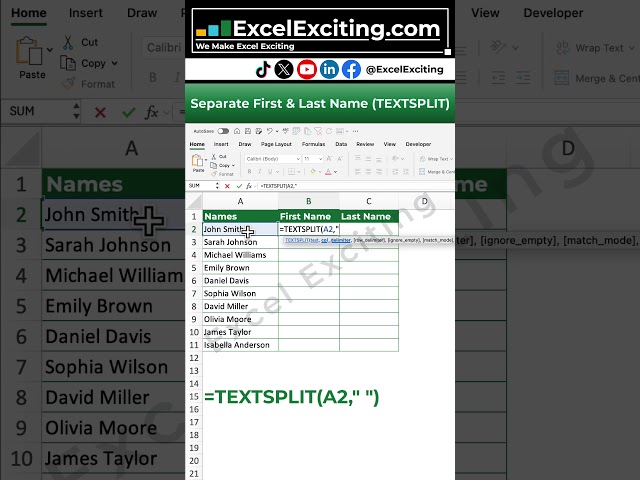The image size is (640, 480).
Task: Click the ExcelExciting.com banner link
Action: (320, 31)
